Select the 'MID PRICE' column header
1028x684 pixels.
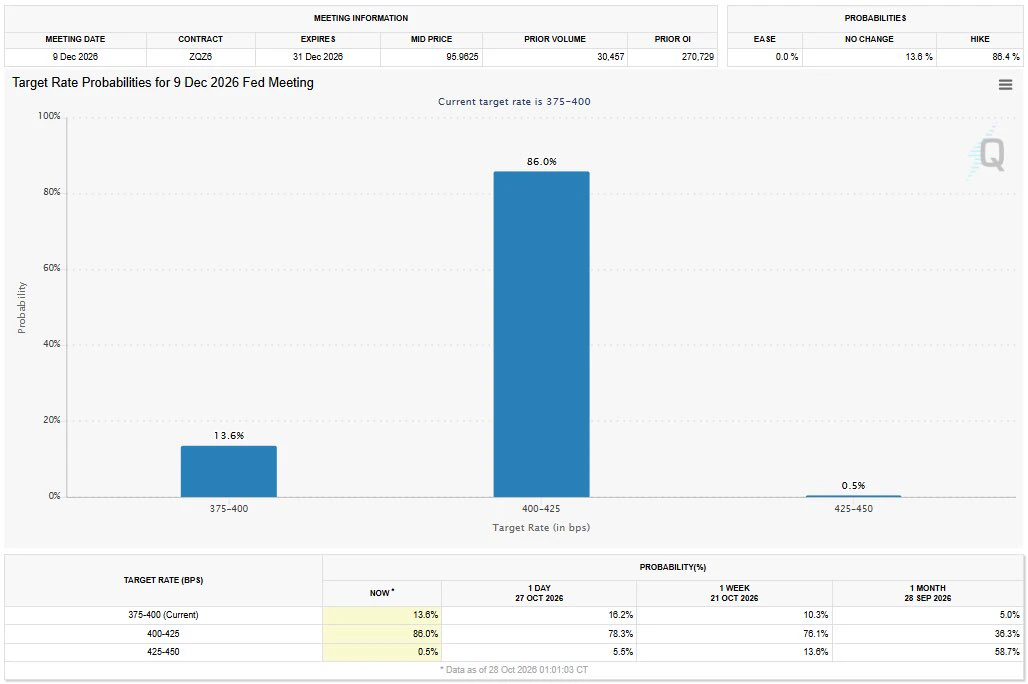click(x=431, y=39)
